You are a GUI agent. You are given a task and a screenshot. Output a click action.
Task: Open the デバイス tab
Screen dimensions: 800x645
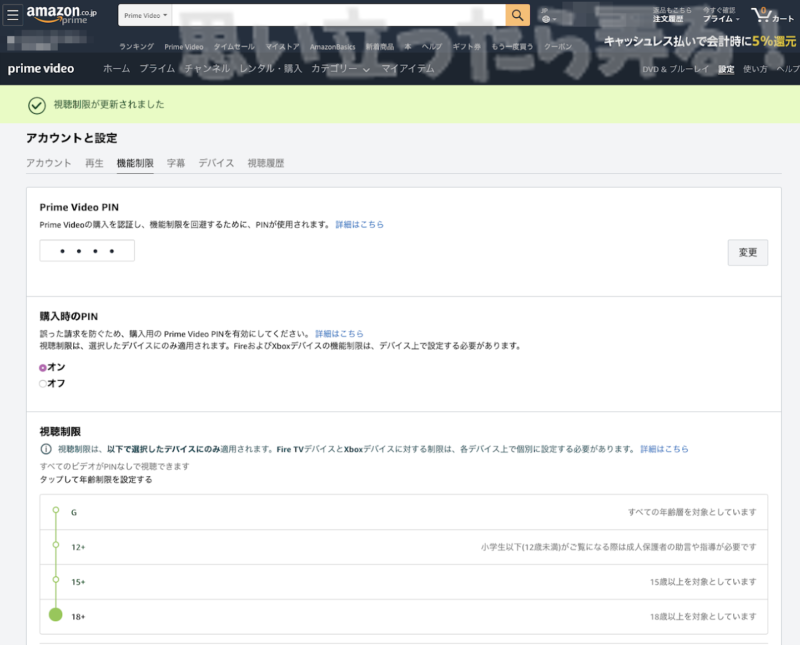(216, 163)
